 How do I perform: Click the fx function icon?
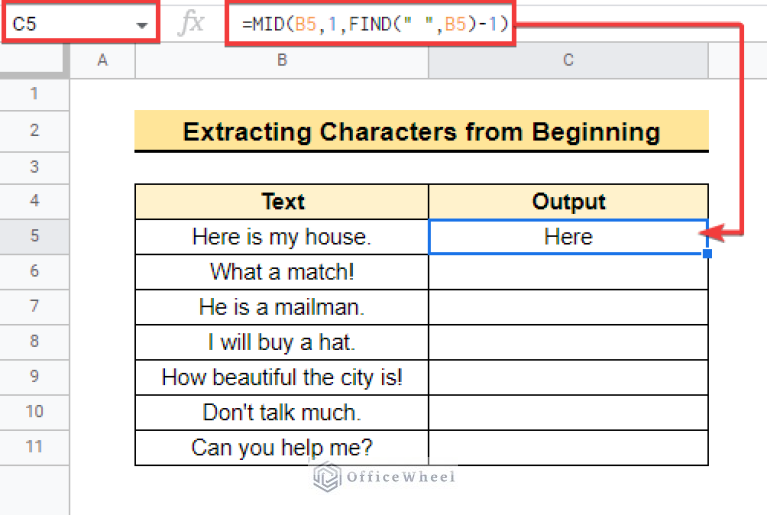pyautogui.click(x=190, y=24)
